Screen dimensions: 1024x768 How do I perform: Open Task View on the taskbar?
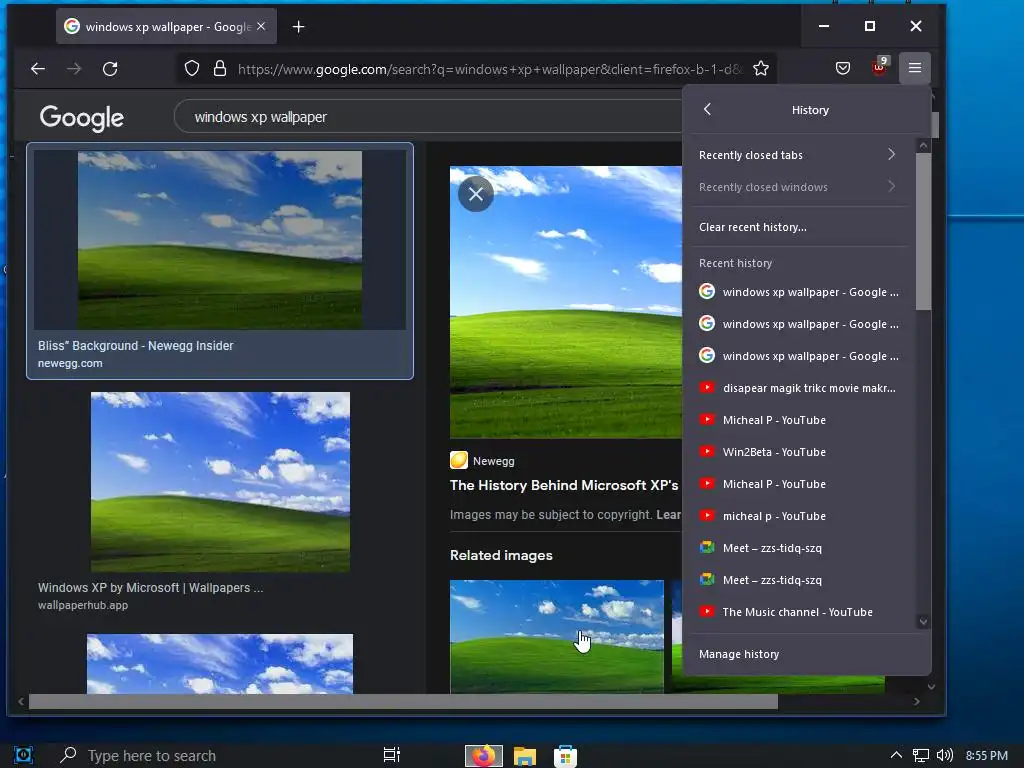392,755
